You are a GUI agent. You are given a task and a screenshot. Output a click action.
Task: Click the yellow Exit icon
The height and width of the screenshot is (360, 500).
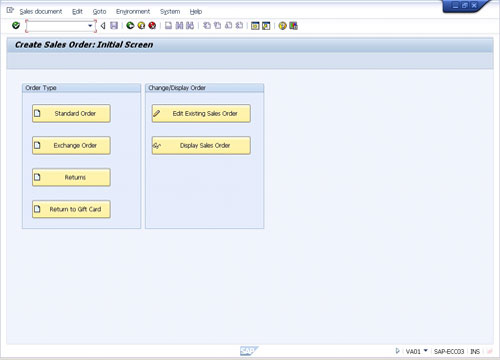pos(141,25)
